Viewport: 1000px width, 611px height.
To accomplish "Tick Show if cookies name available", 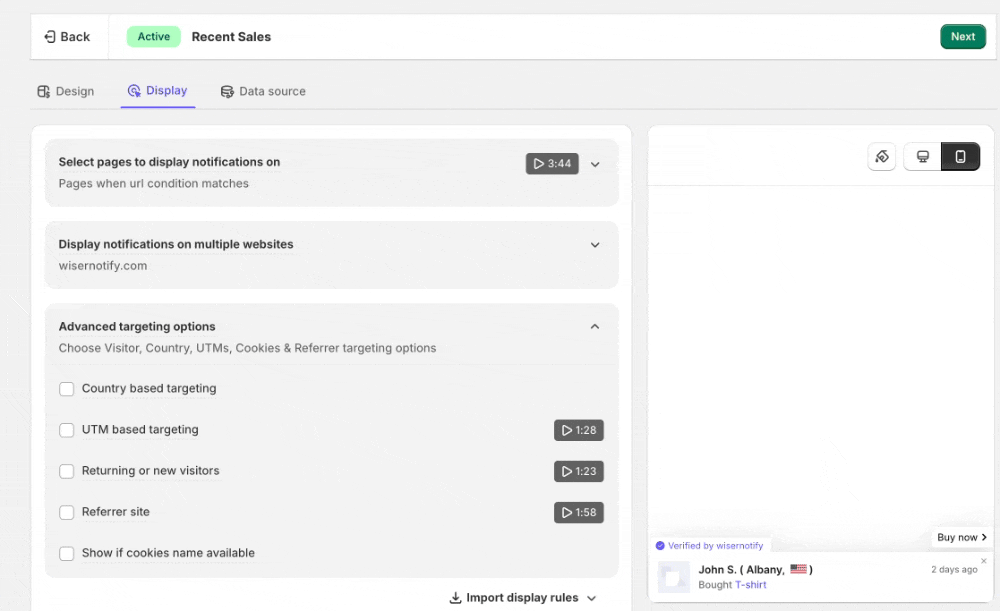I will pyautogui.click(x=67, y=553).
